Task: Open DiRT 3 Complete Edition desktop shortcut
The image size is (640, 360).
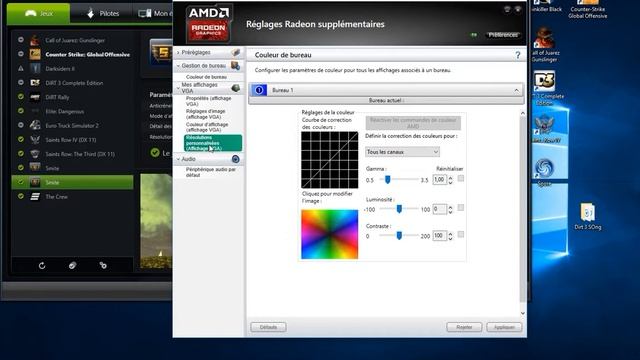Action: 547,89
